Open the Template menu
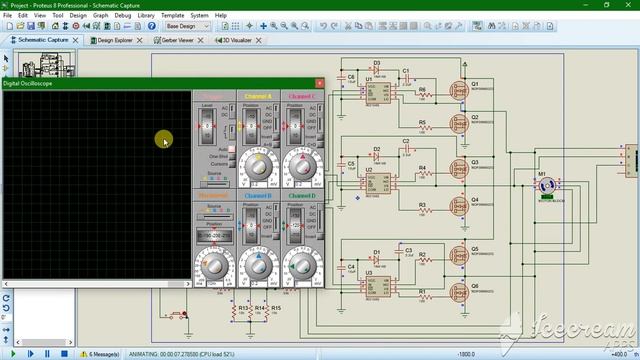Viewport: 640px width, 360px height. coord(173,16)
